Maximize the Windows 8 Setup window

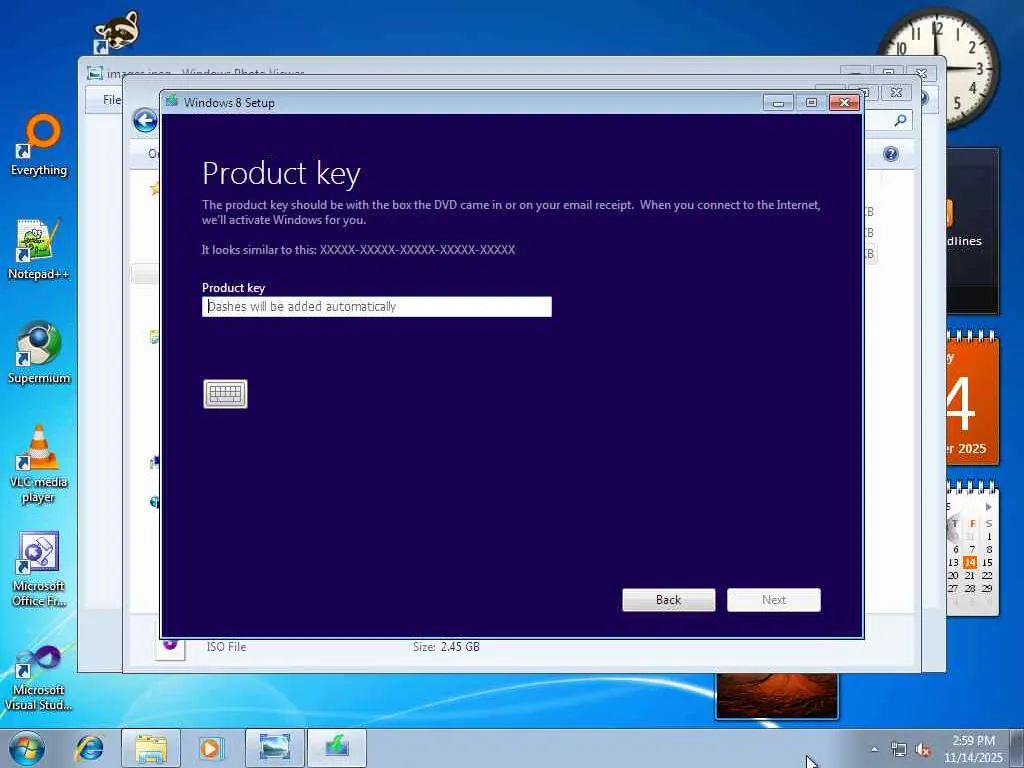(811, 103)
